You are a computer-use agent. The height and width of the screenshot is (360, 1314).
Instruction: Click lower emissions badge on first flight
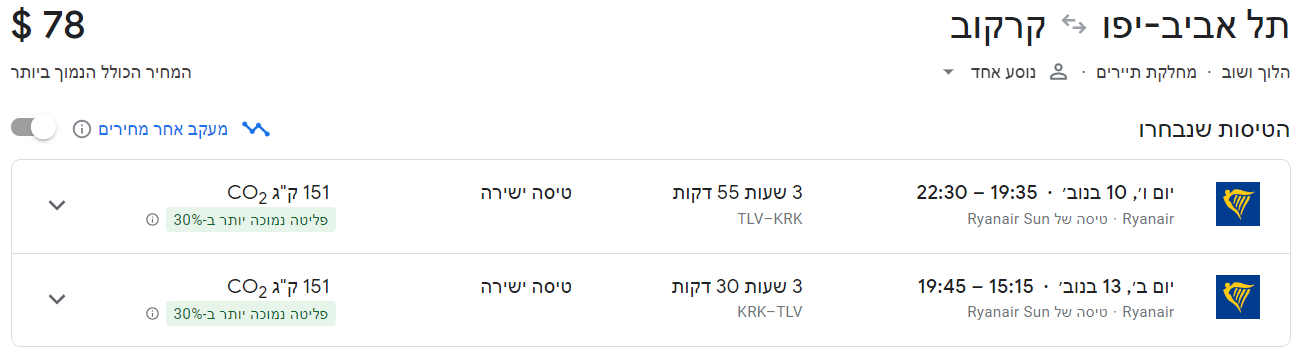[250, 219]
